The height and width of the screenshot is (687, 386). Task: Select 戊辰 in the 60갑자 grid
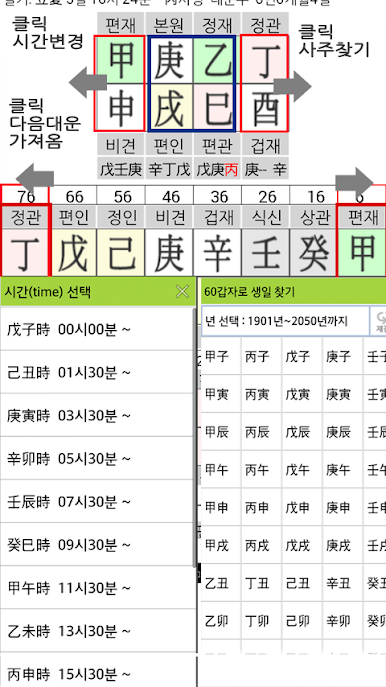point(302,432)
